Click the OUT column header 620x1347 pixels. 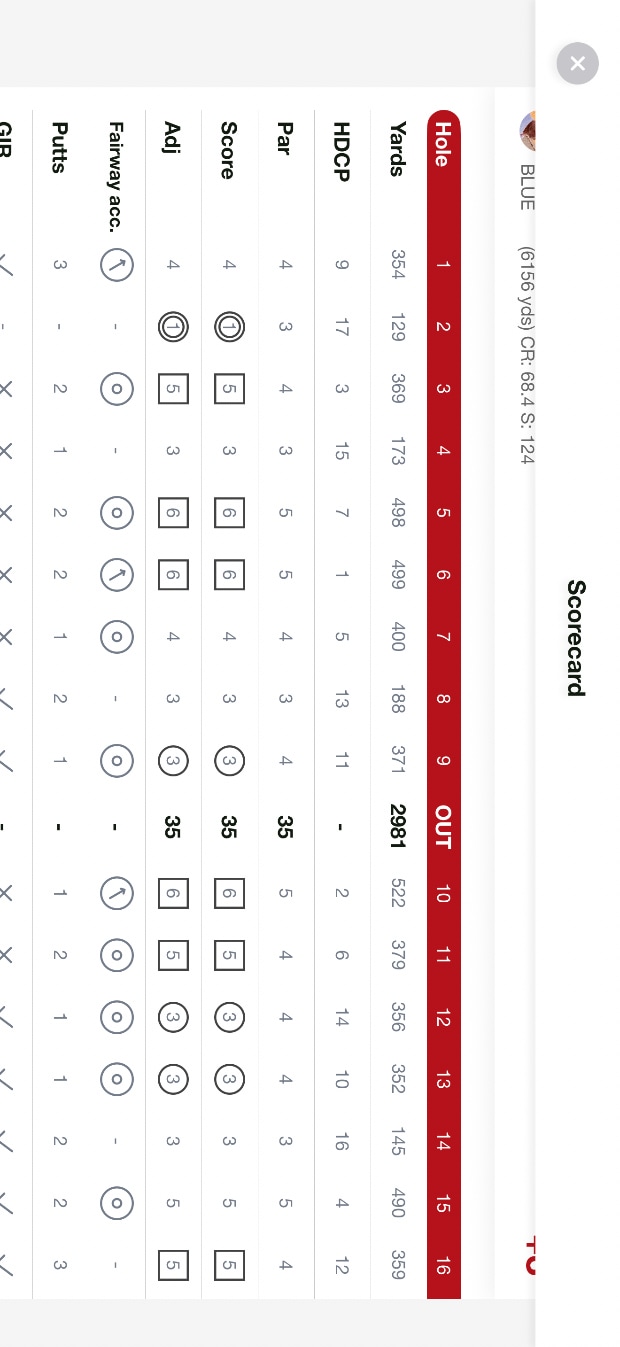[443, 826]
